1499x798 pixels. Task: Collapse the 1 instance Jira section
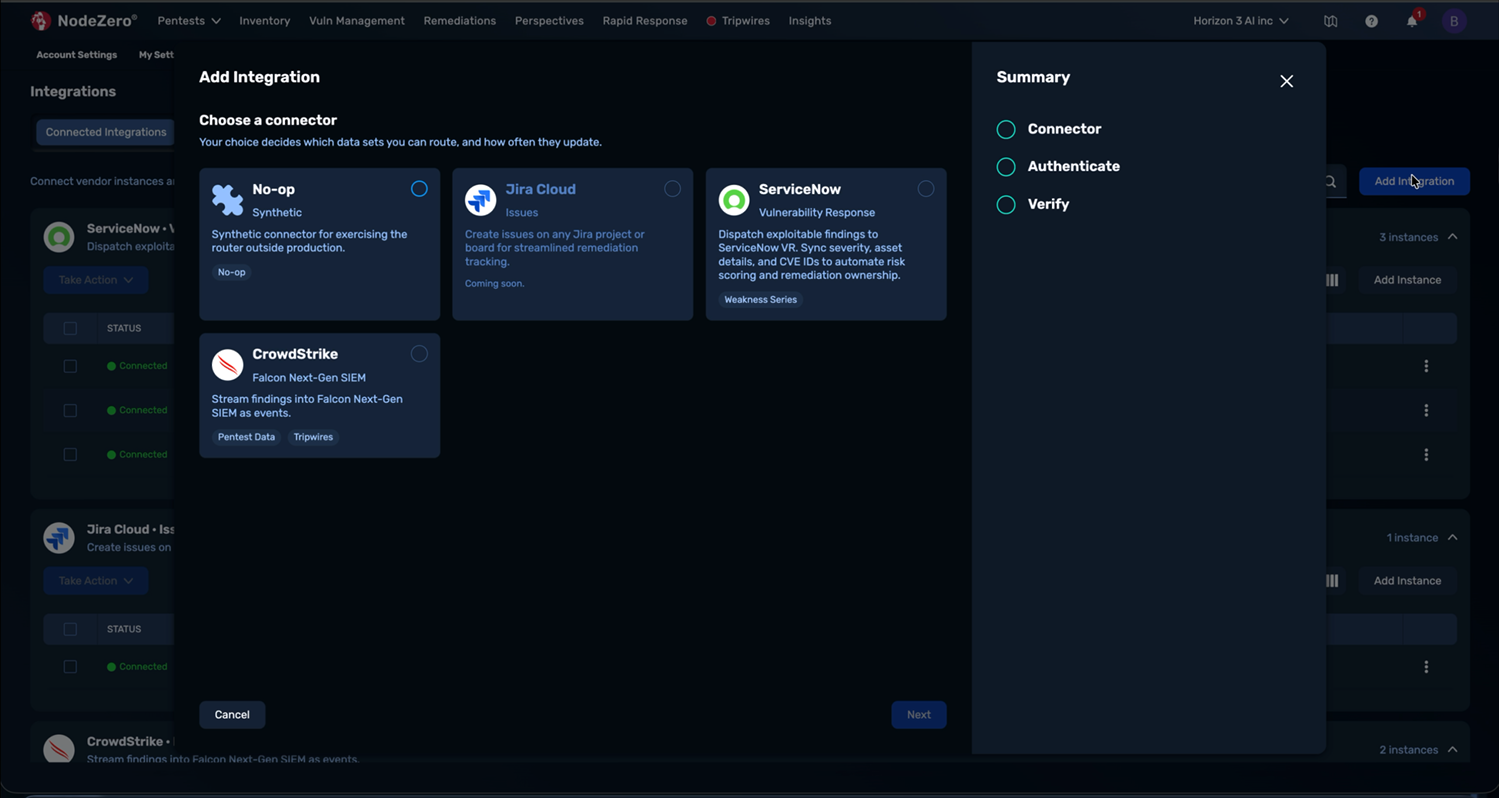(x=1452, y=538)
